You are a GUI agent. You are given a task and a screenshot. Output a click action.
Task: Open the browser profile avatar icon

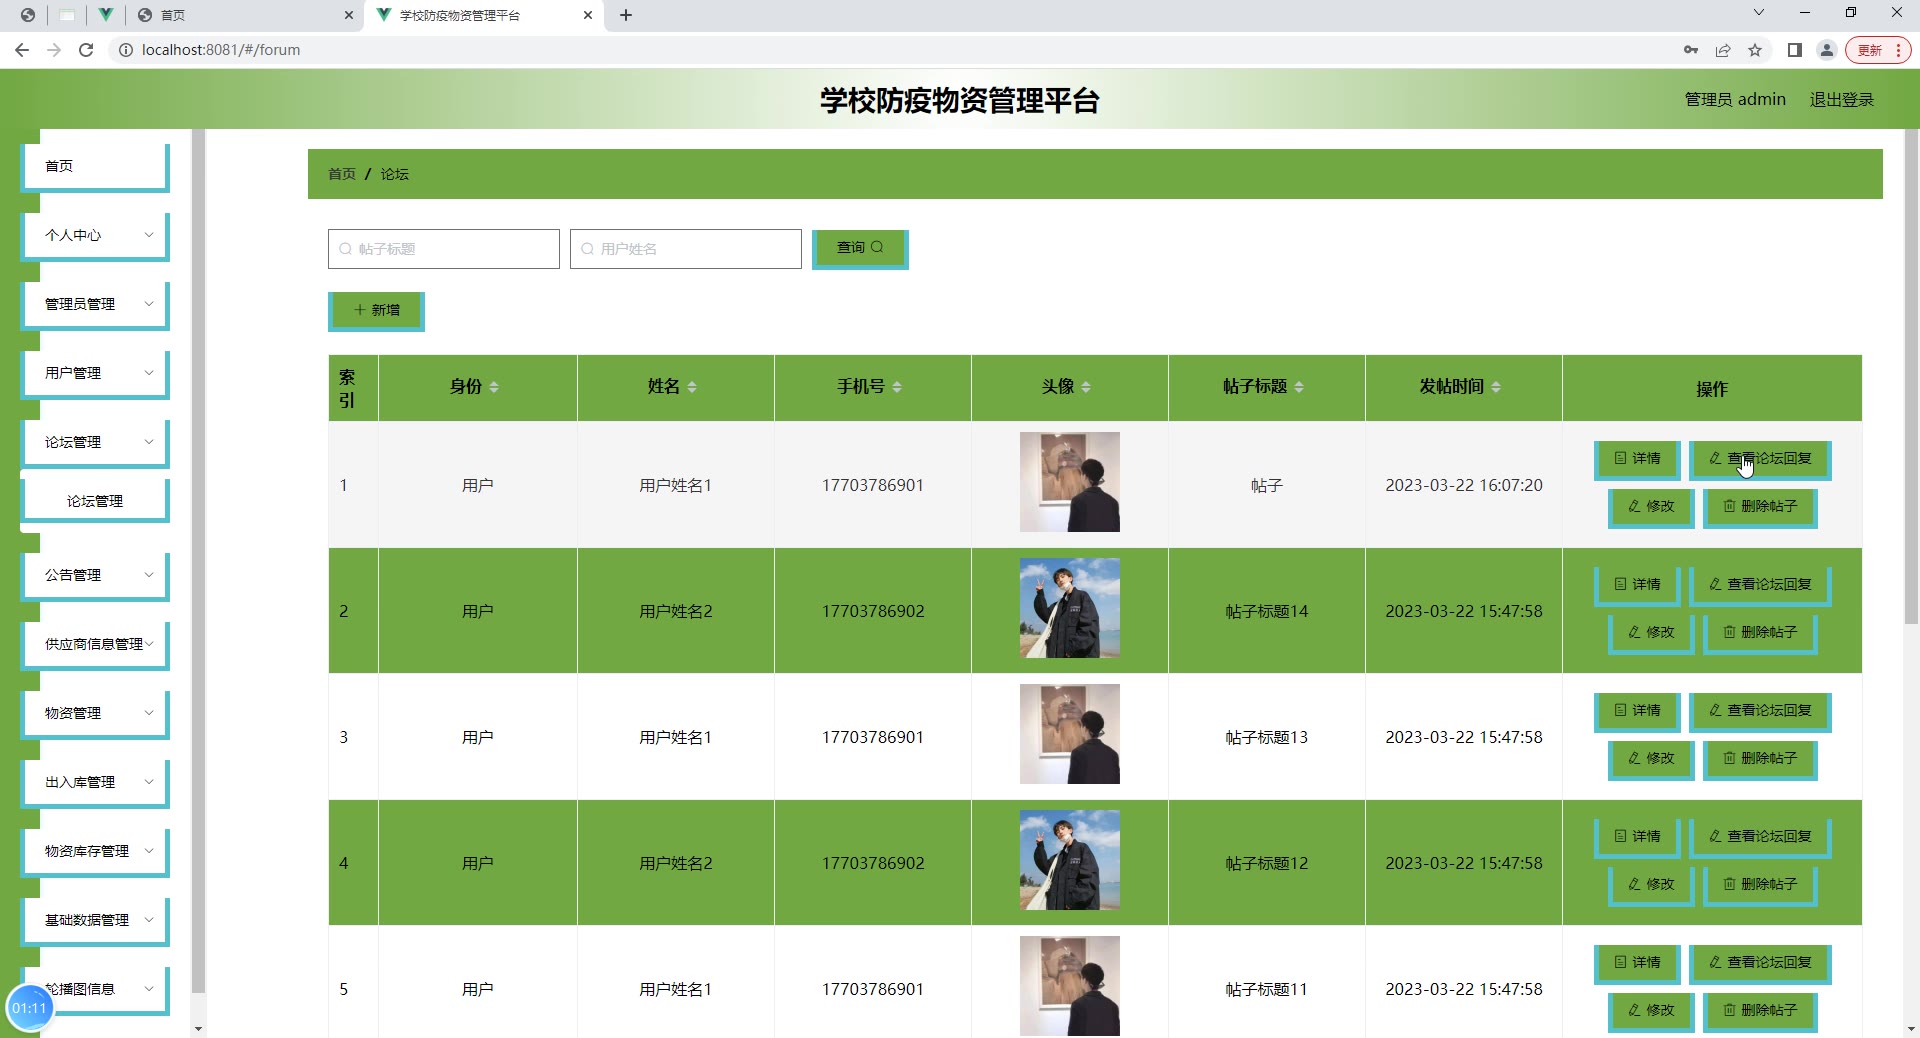tap(1827, 50)
